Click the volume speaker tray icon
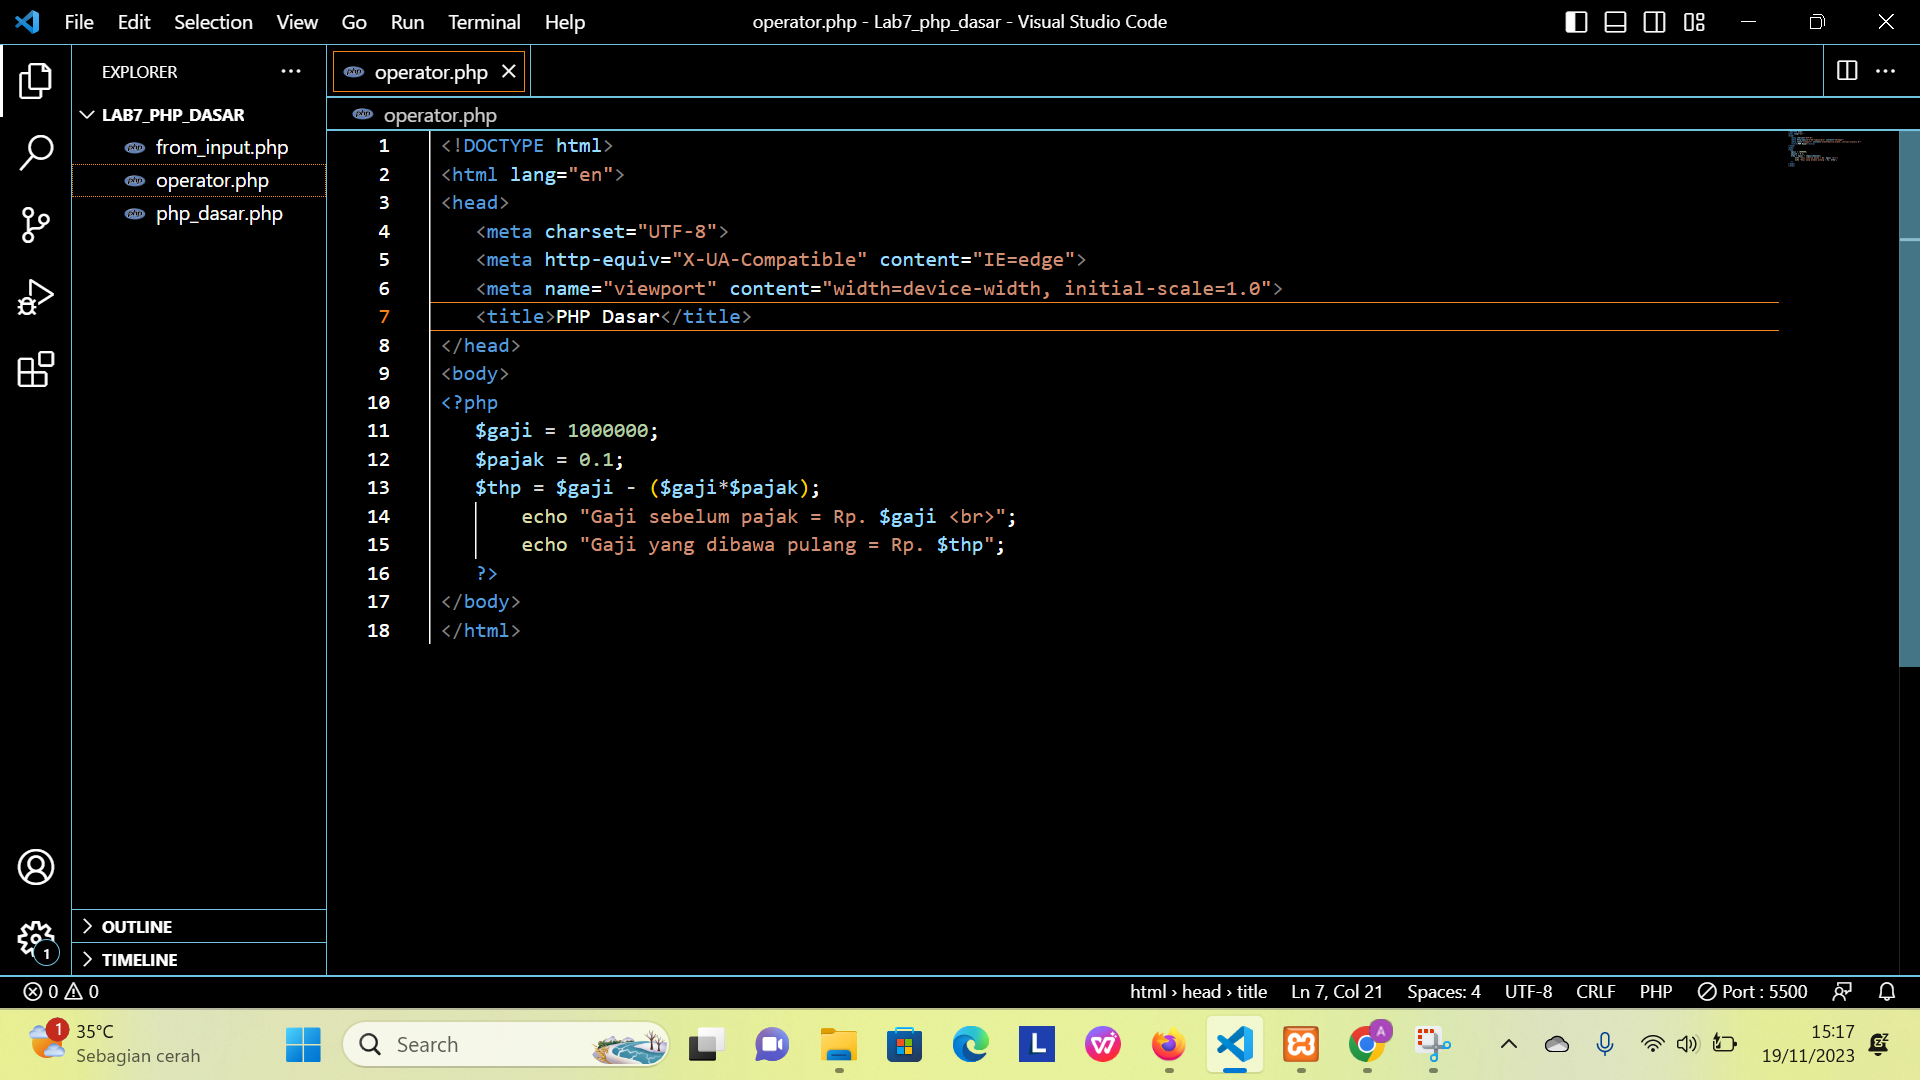Image resolution: width=1920 pixels, height=1080 pixels. coord(1687,1045)
